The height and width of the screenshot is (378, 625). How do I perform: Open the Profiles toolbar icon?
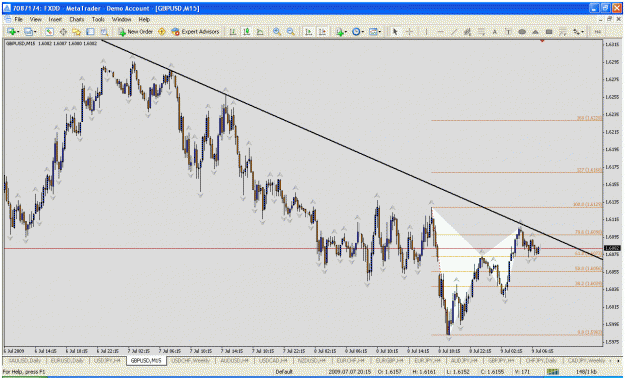[x=29, y=32]
